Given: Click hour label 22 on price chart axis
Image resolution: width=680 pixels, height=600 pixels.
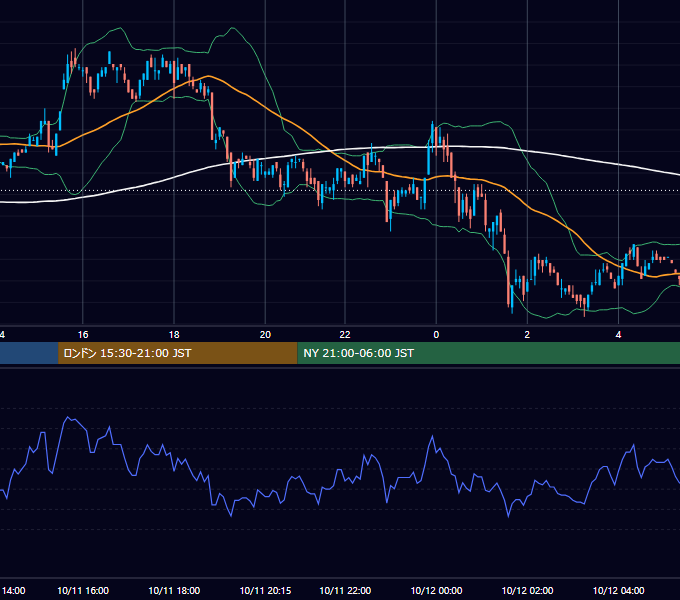Looking at the screenshot, I should click(x=345, y=335).
